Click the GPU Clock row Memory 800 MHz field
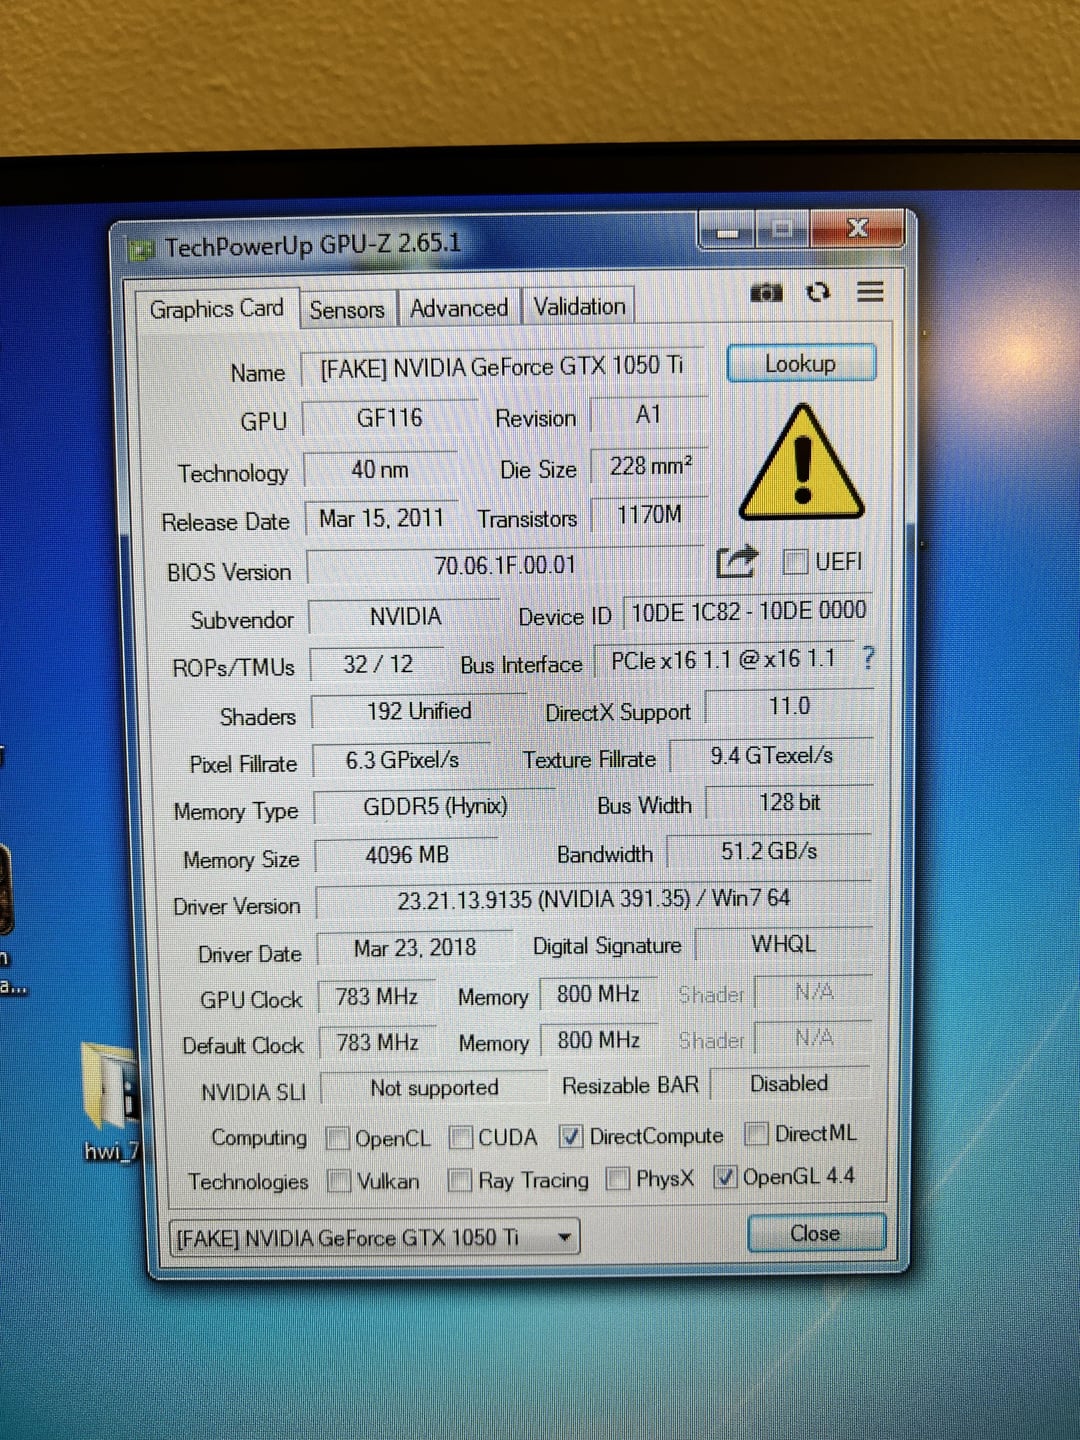The width and height of the screenshot is (1080, 1440). pyautogui.click(x=598, y=995)
